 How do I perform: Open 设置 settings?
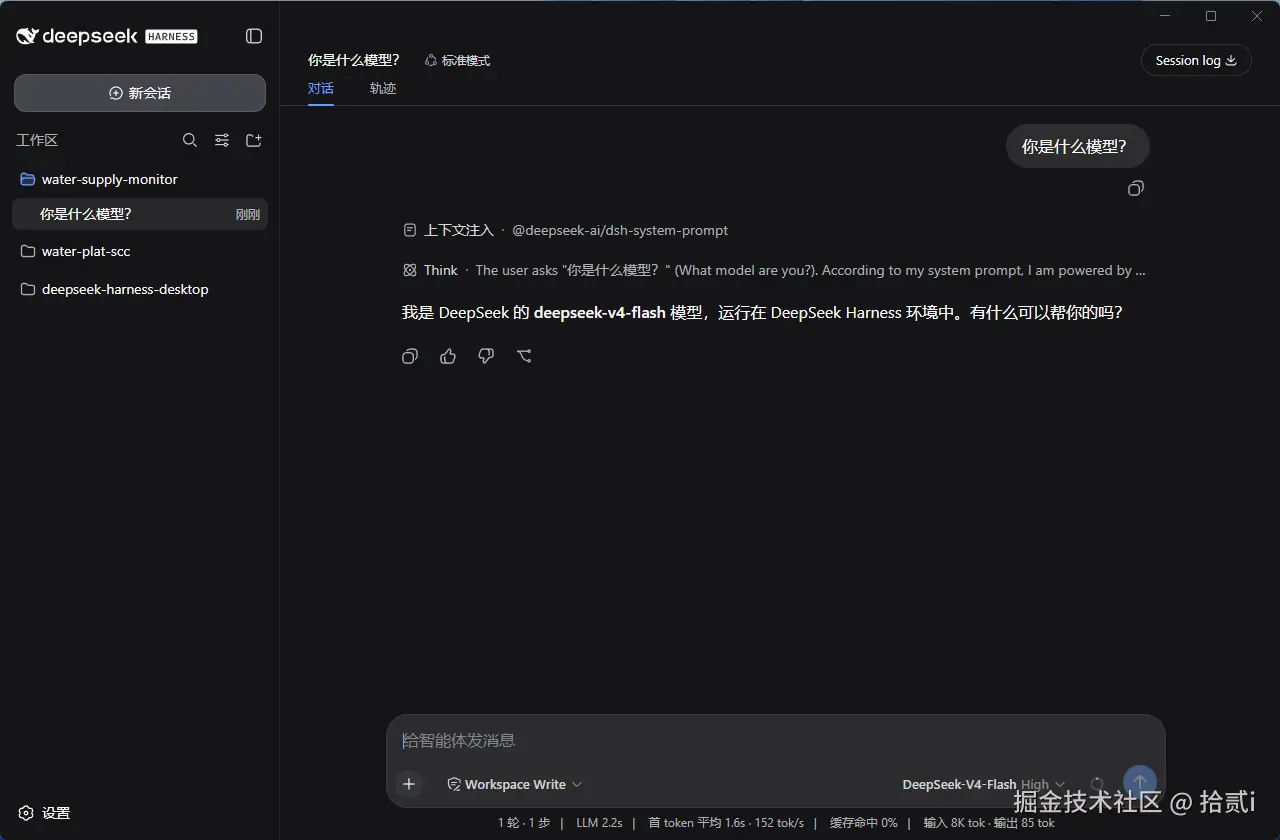(x=45, y=813)
